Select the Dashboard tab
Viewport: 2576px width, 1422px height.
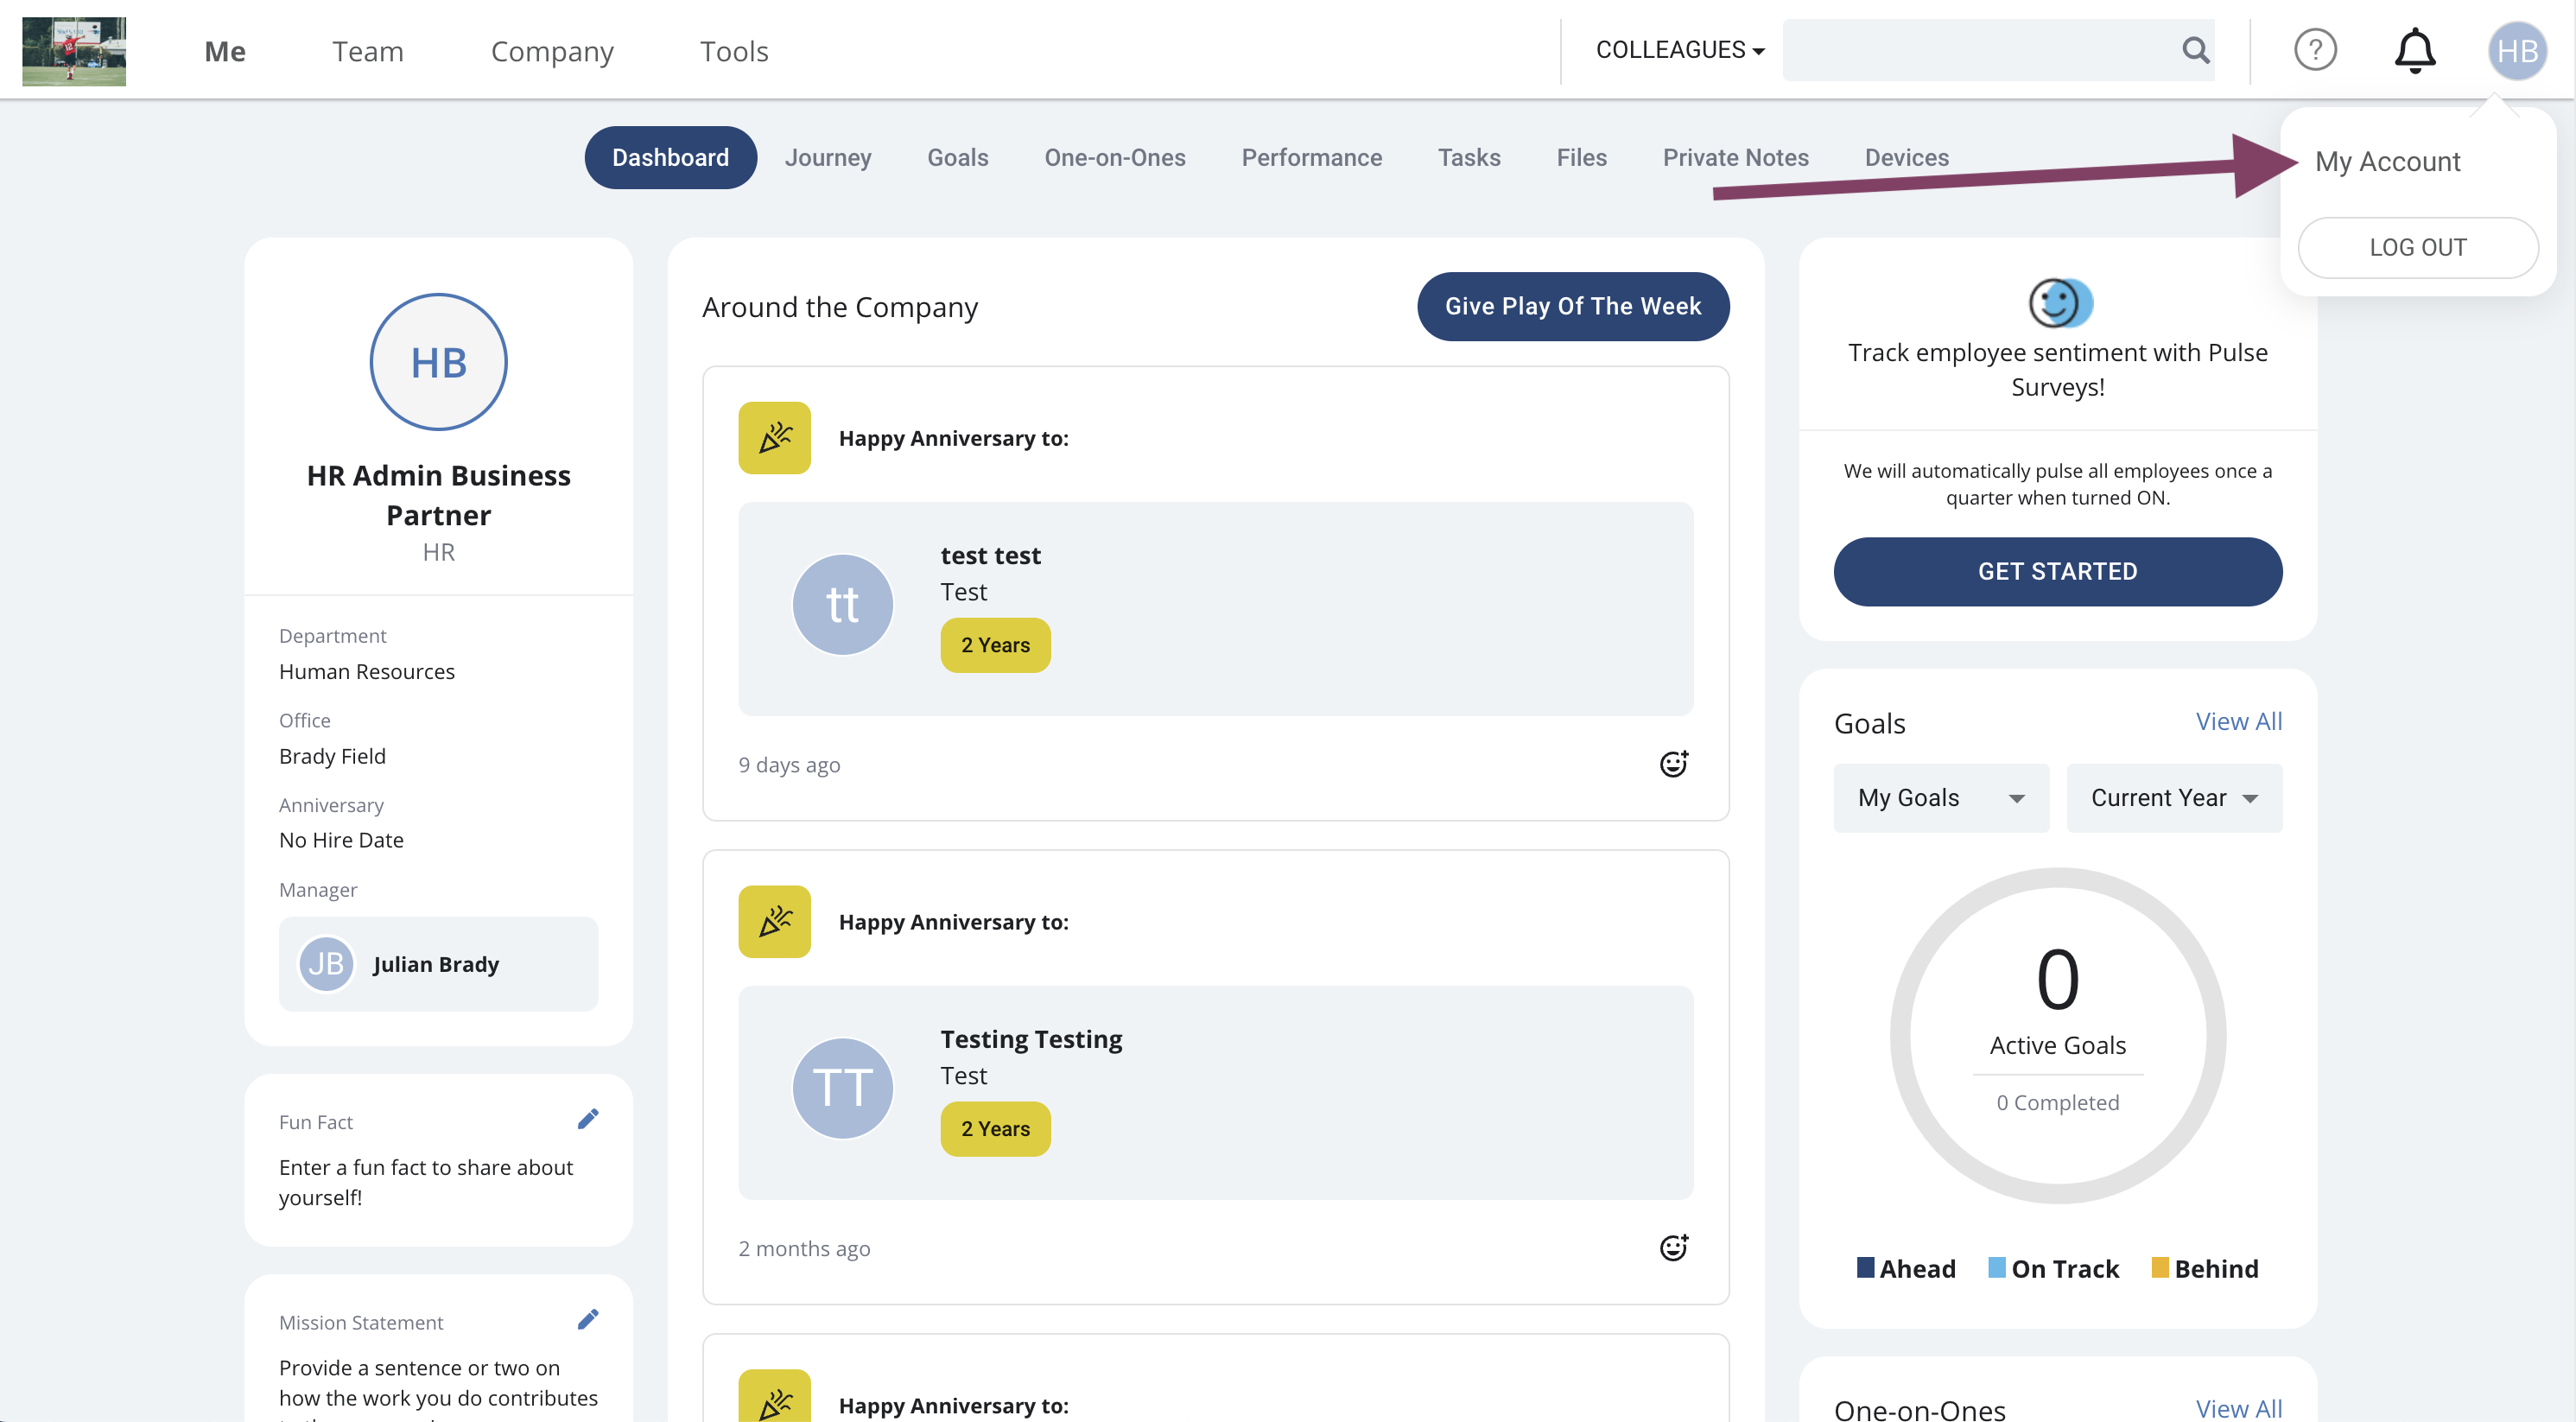point(670,157)
